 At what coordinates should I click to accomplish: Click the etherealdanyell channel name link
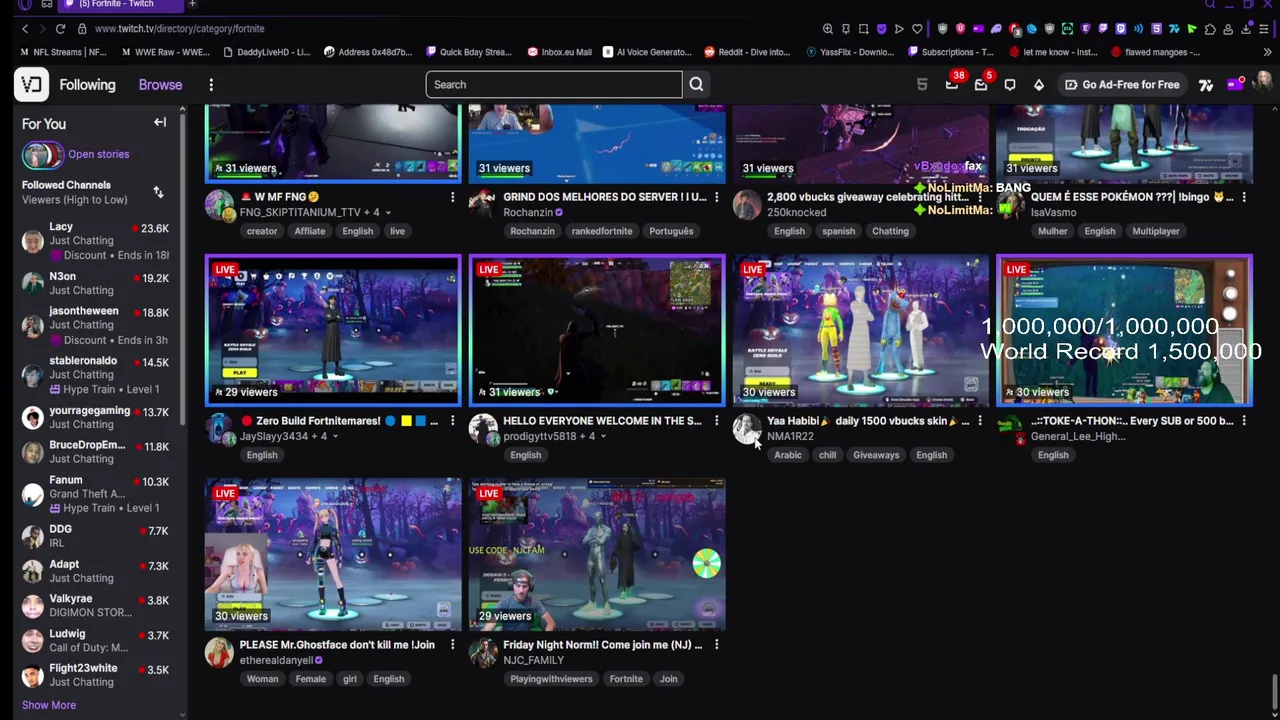276,661
